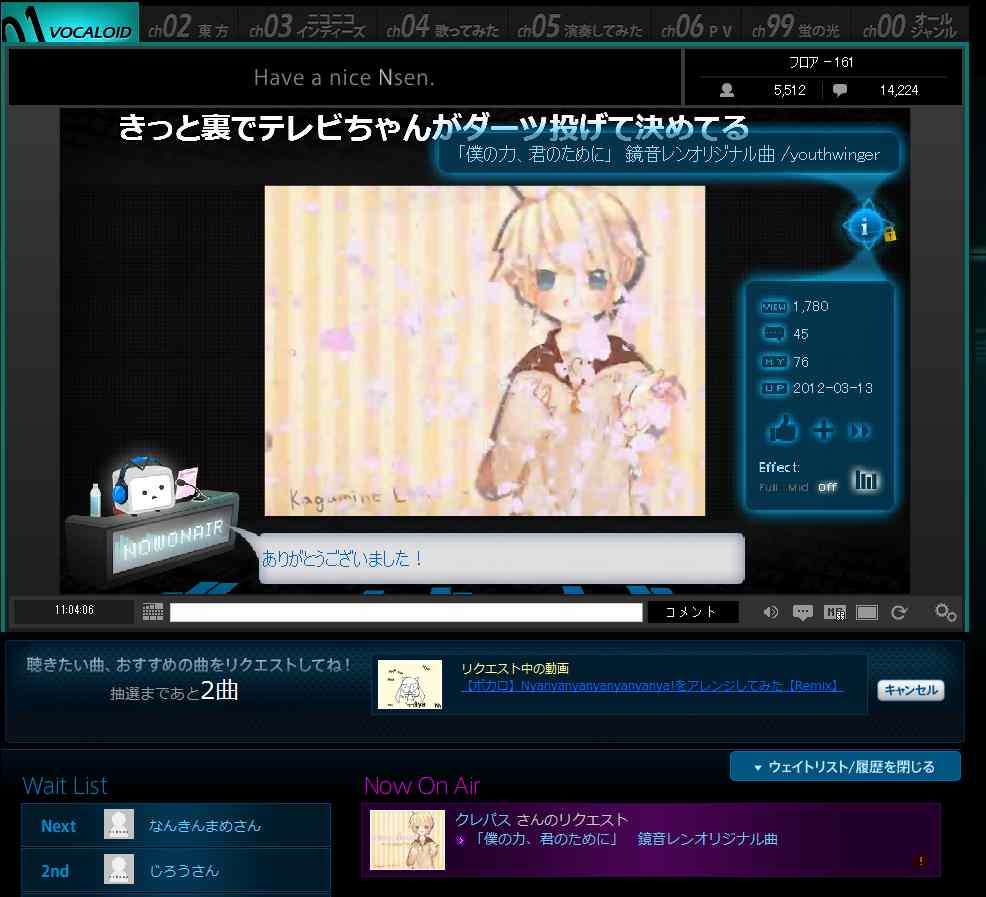Image resolution: width=986 pixels, height=897 pixels.
Task: Click the Now On Air song thumbnail
Action: [x=407, y=840]
